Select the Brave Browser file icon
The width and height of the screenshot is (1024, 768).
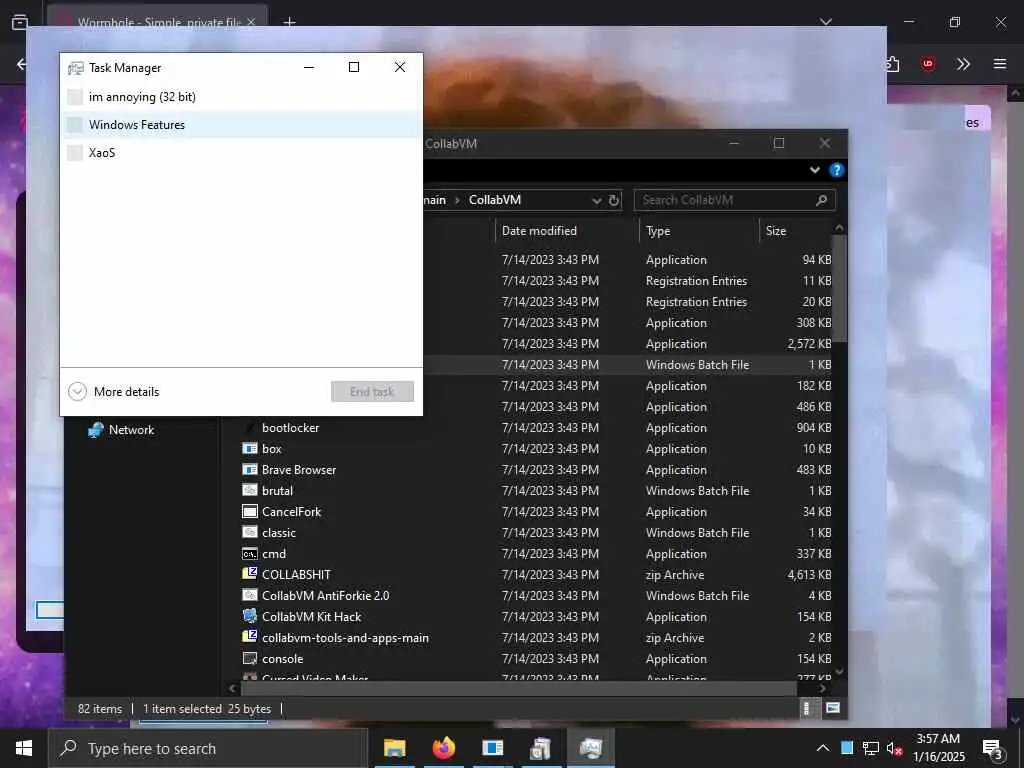249,470
